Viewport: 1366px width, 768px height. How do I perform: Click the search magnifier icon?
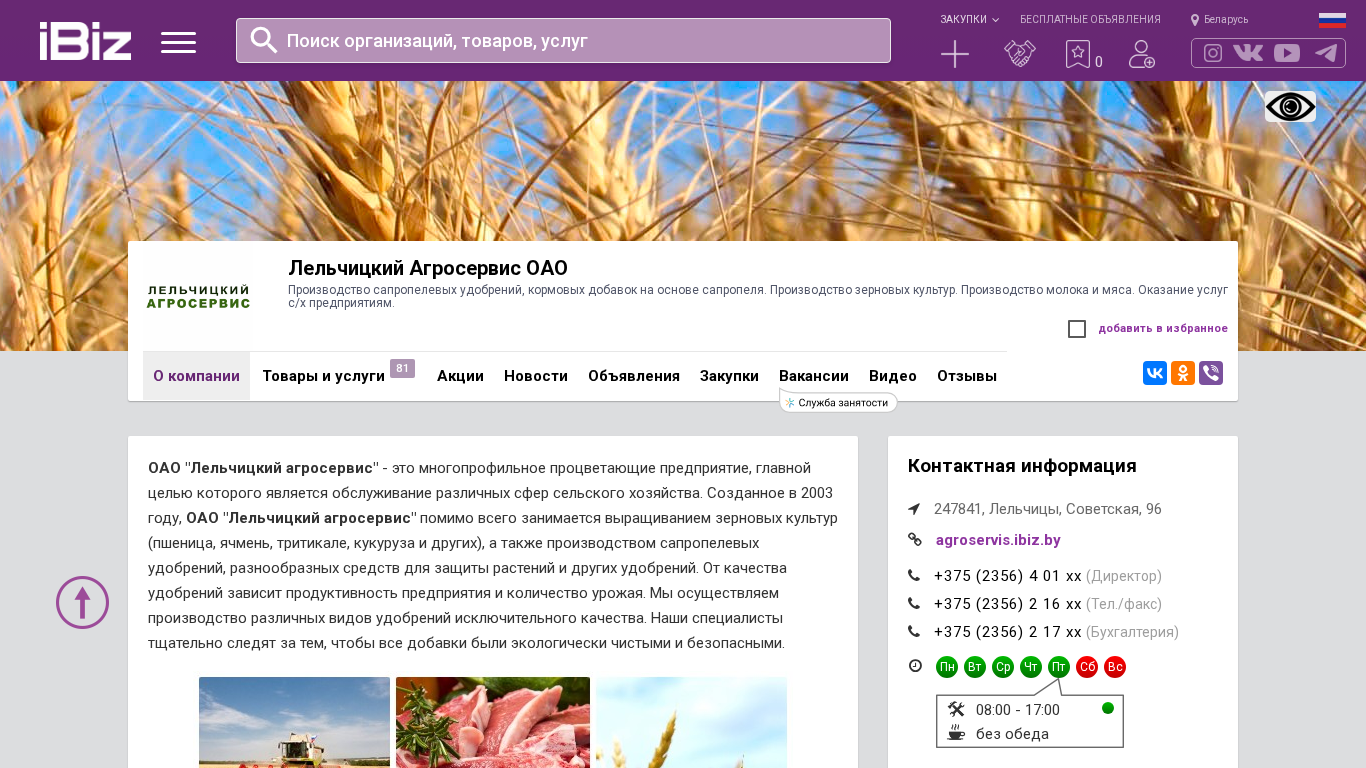click(x=264, y=40)
